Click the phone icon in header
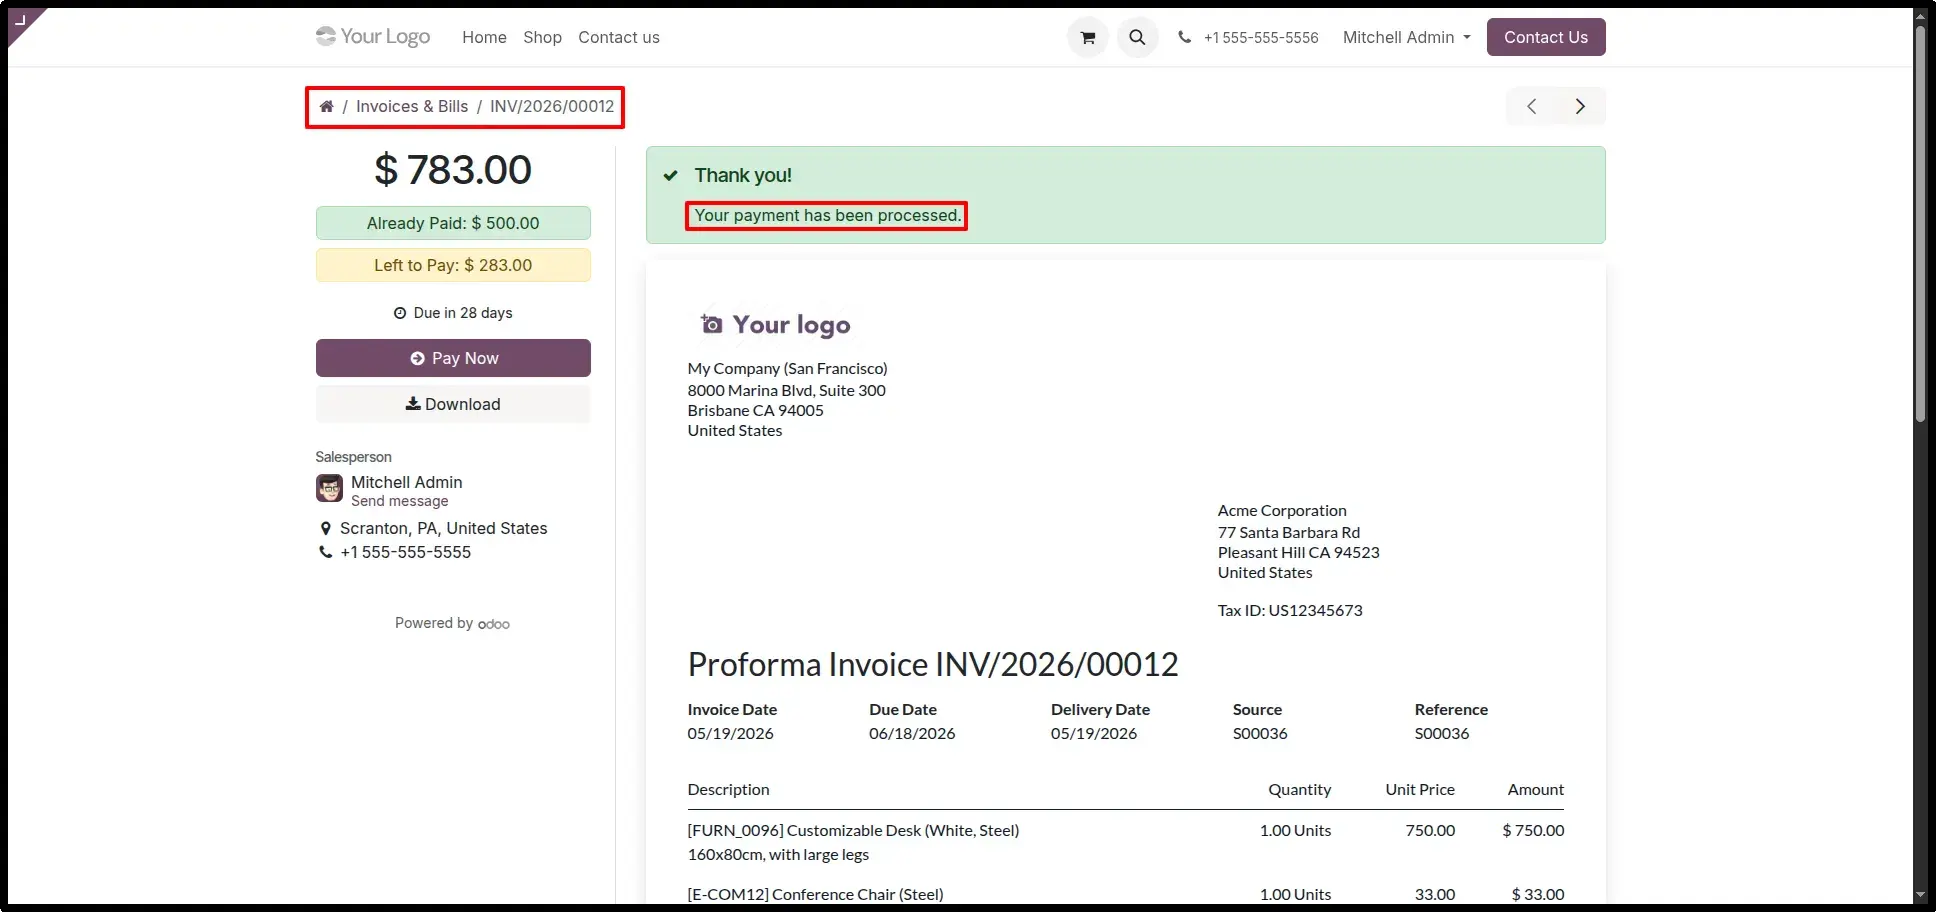 pos(1184,38)
